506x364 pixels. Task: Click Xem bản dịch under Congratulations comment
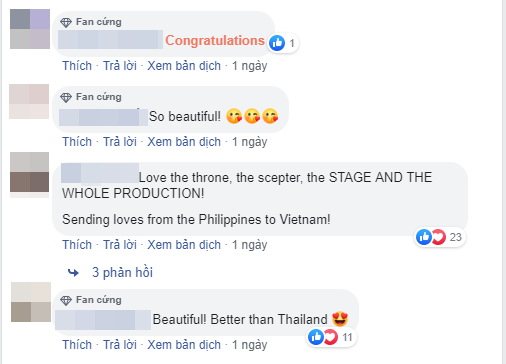pos(184,66)
